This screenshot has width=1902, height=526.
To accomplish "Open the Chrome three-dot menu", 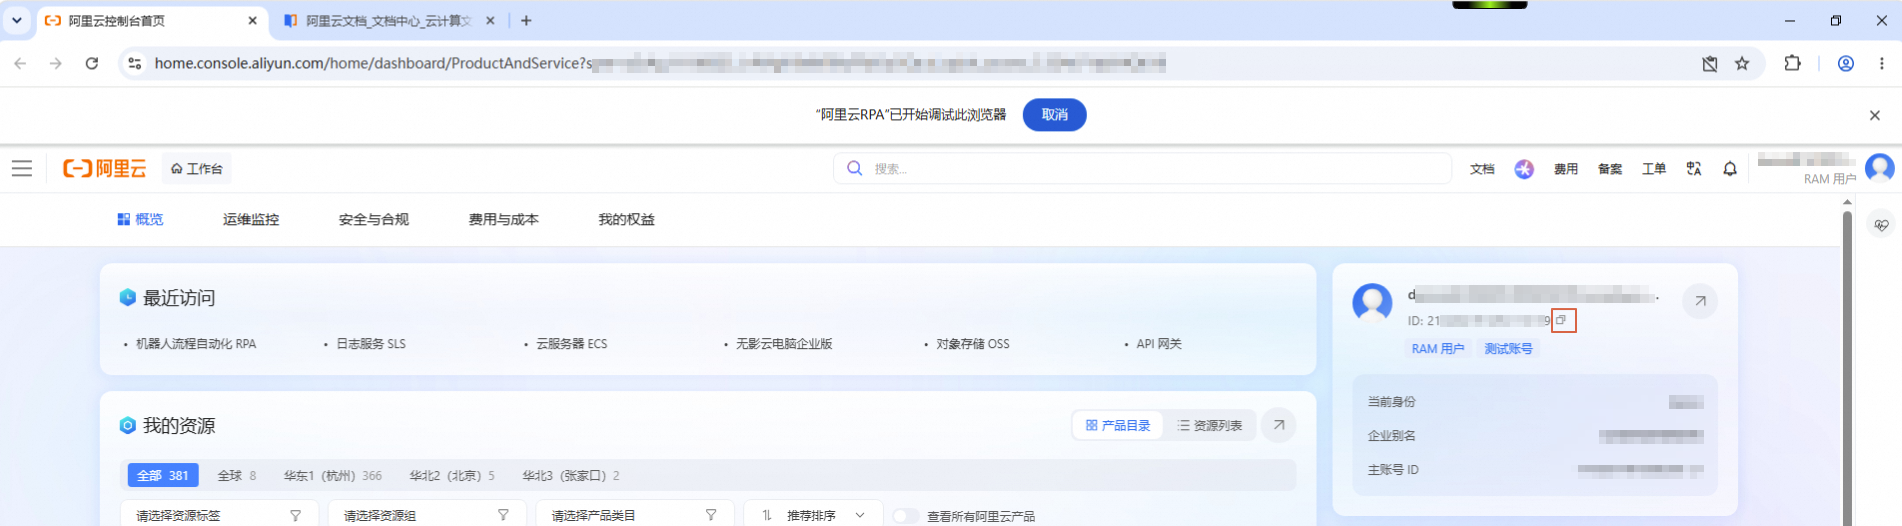I will [x=1882, y=63].
